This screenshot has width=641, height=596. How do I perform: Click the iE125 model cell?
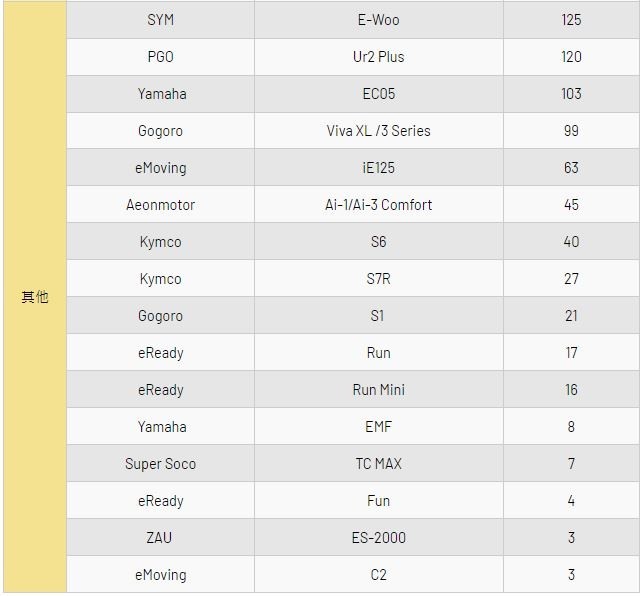pyautogui.click(x=379, y=168)
